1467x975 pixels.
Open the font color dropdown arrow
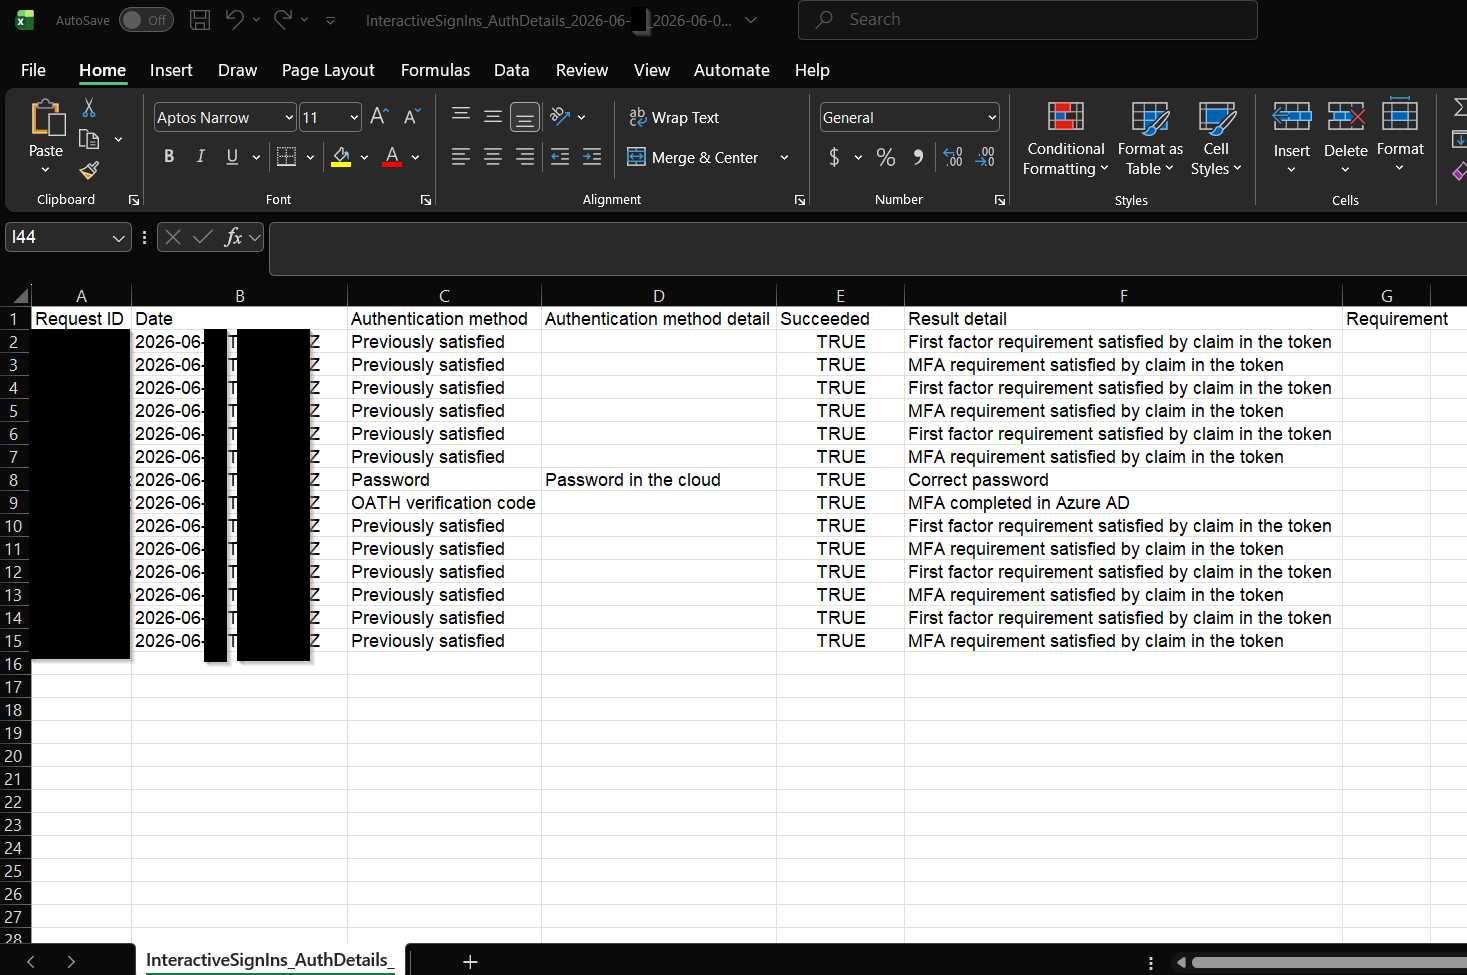[x=415, y=157]
